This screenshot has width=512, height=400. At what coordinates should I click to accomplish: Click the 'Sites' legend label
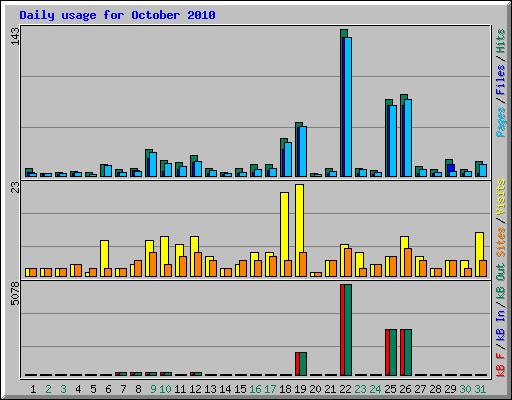click(x=501, y=242)
